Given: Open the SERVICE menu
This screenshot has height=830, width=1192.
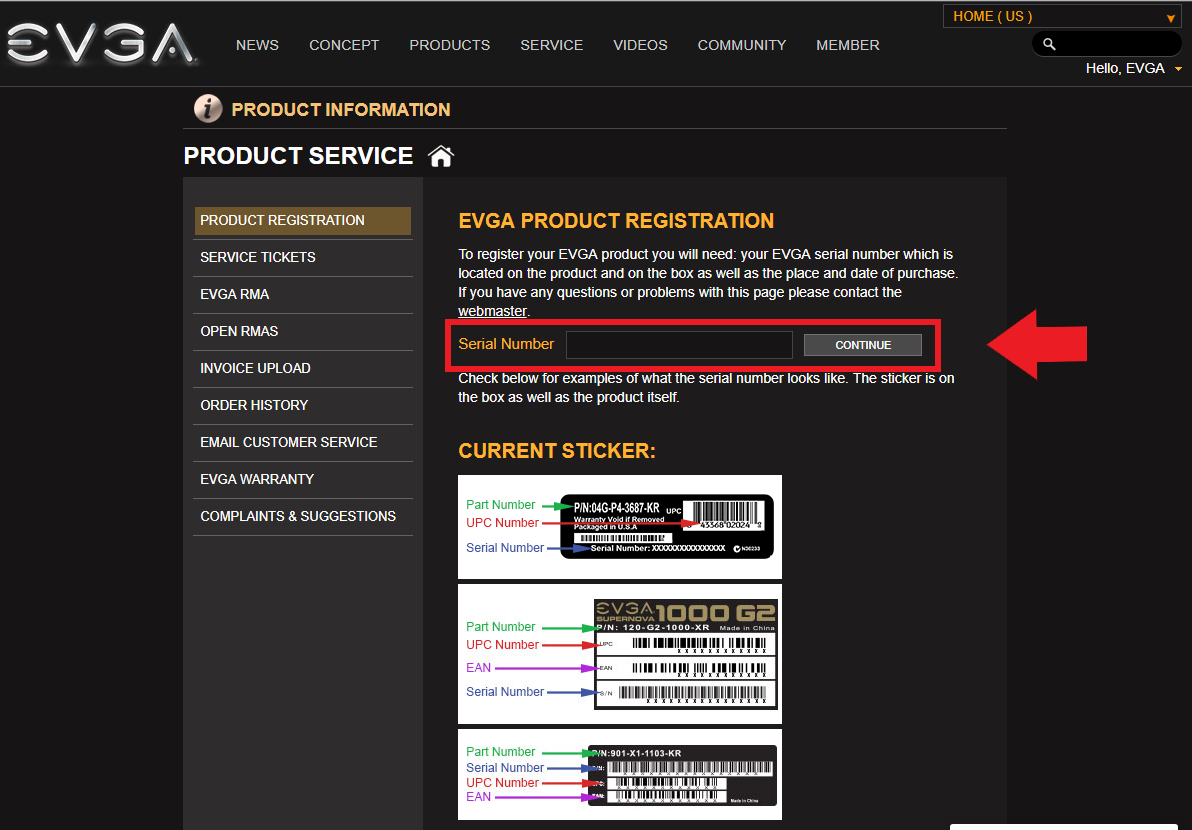Looking at the screenshot, I should click(x=551, y=45).
